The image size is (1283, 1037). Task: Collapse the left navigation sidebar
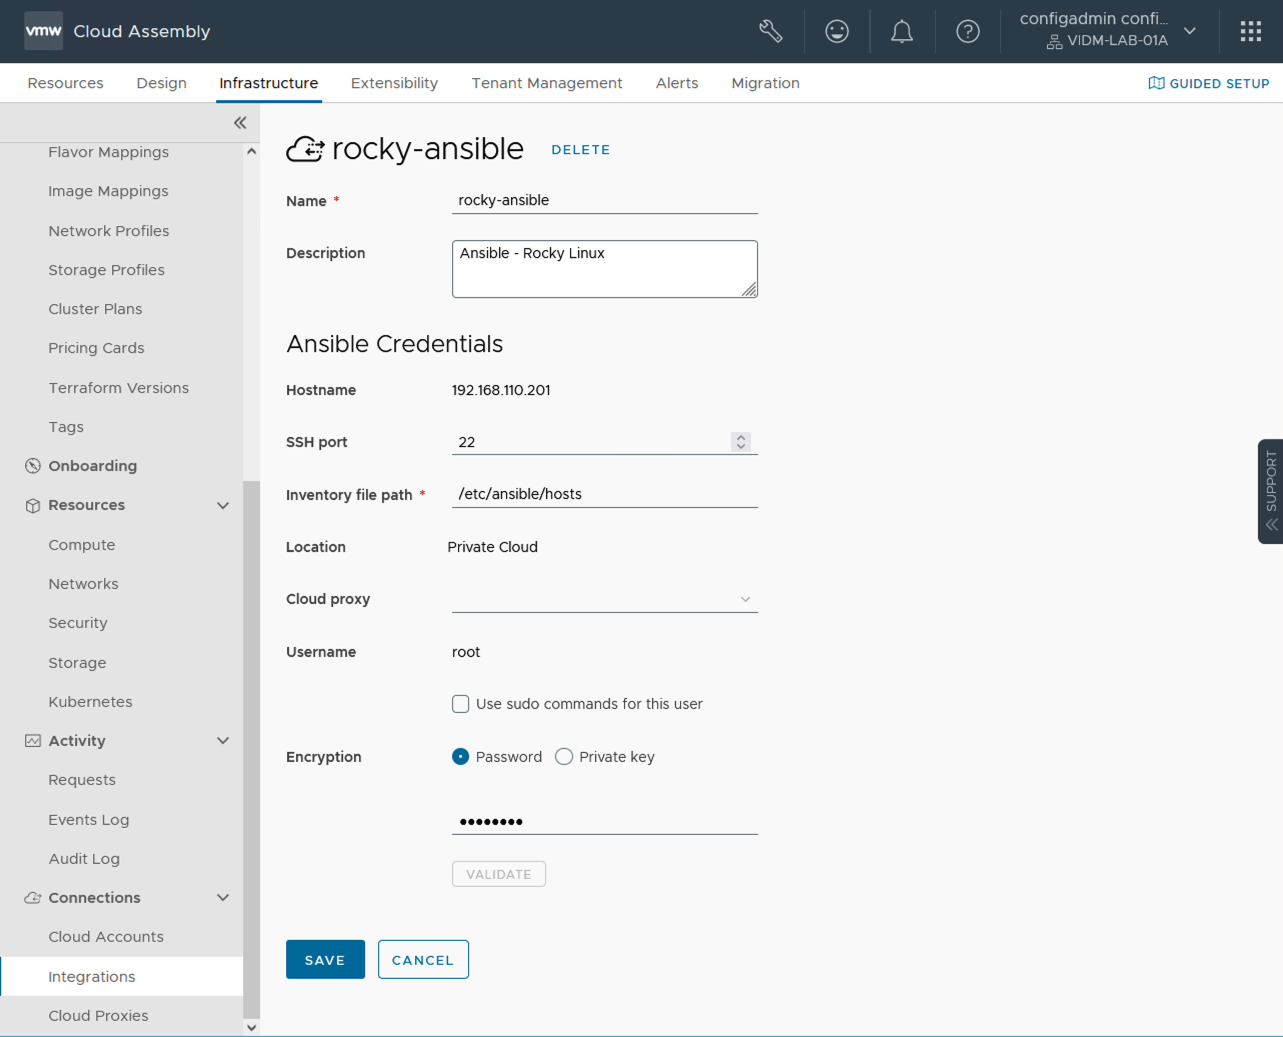coord(240,123)
